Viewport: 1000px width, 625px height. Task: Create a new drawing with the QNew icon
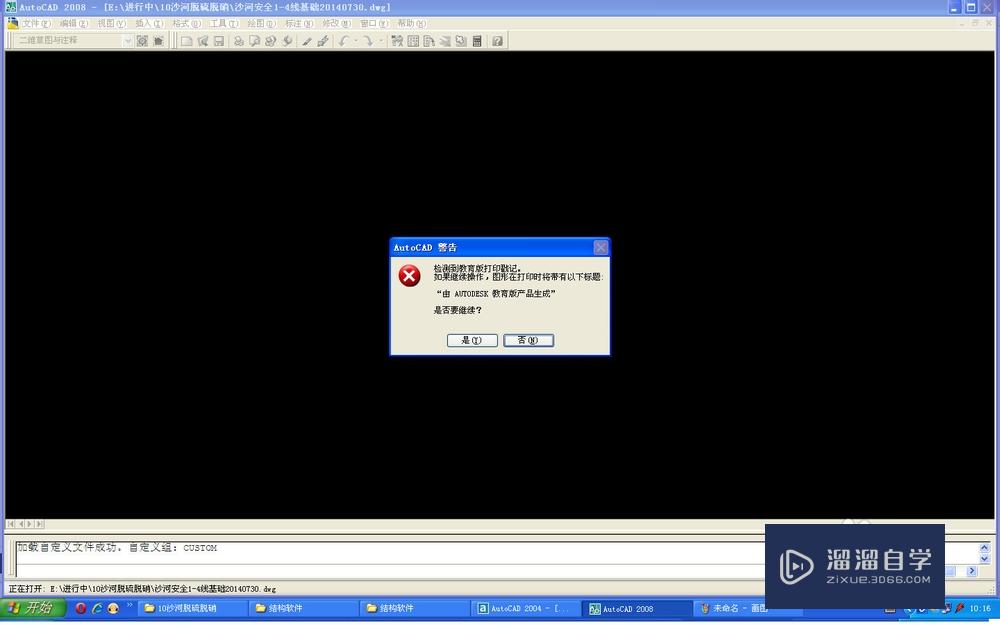[186, 40]
